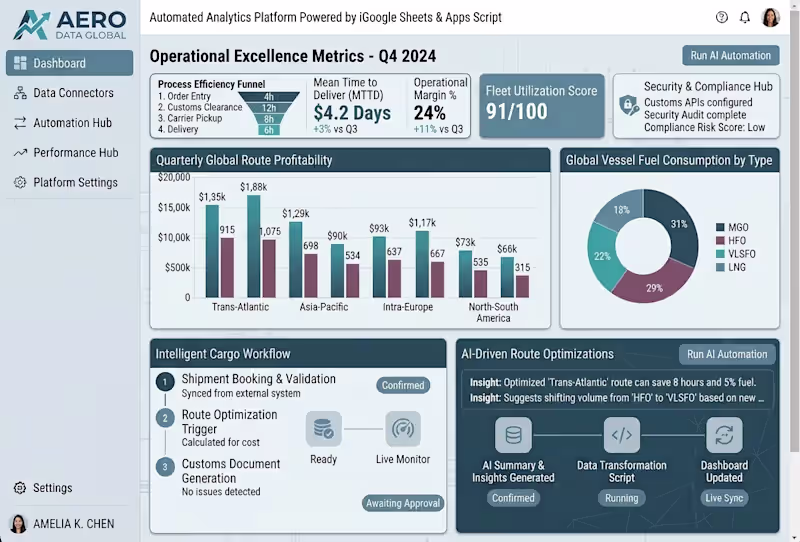Click the 31% donut segment
The image size is (800, 542).
coord(678,225)
